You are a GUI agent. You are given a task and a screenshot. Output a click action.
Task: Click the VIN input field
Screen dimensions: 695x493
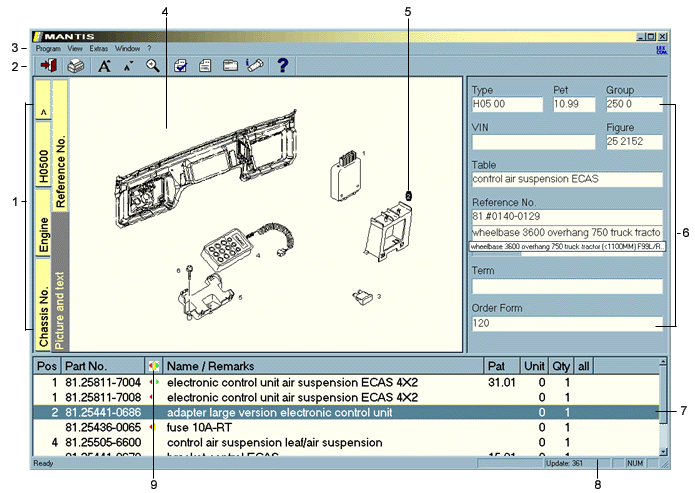tap(532, 142)
